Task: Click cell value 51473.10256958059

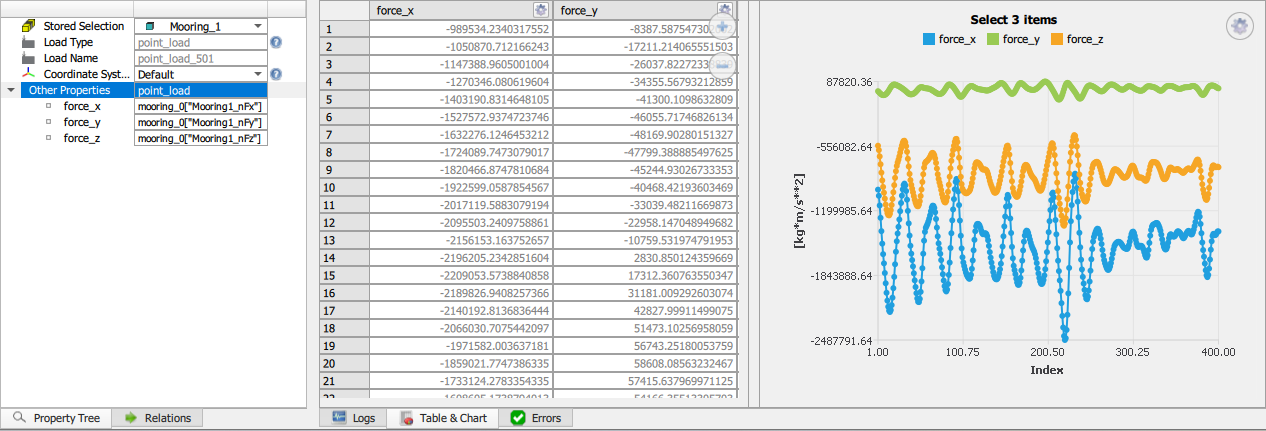Action: (x=644, y=328)
